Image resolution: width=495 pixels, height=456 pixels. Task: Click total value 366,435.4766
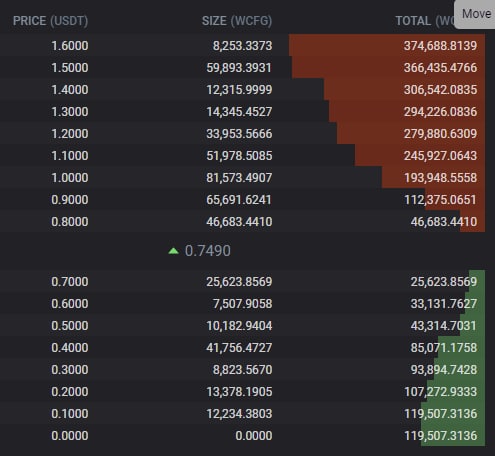pos(440,68)
